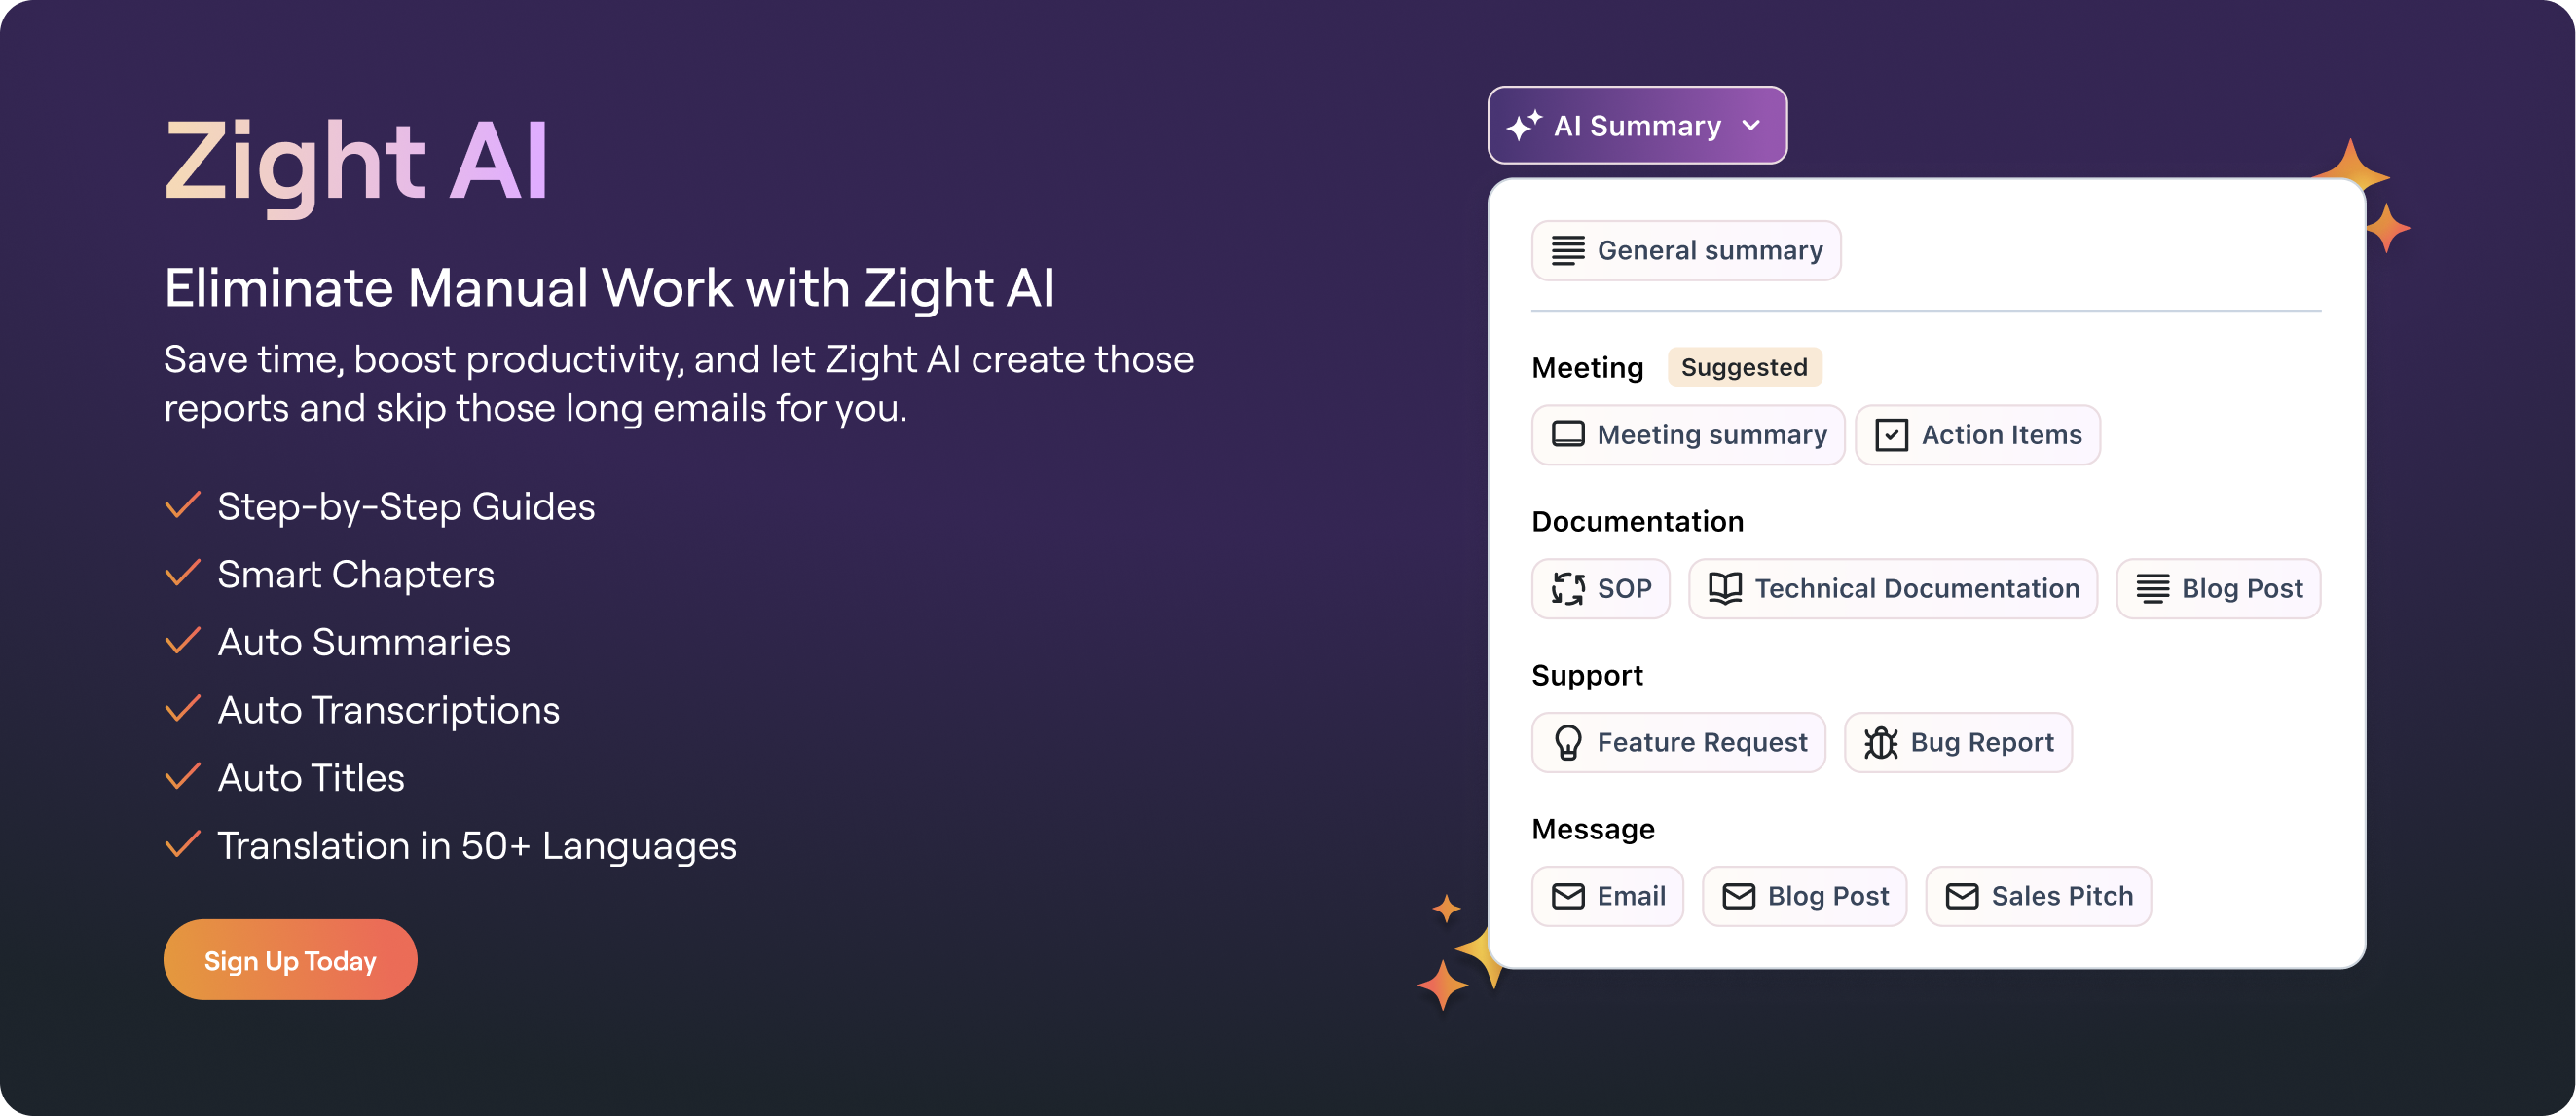Viewport: 2576px width, 1116px height.
Task: Click the sparkle icon on AI Summary
Action: (x=1524, y=124)
